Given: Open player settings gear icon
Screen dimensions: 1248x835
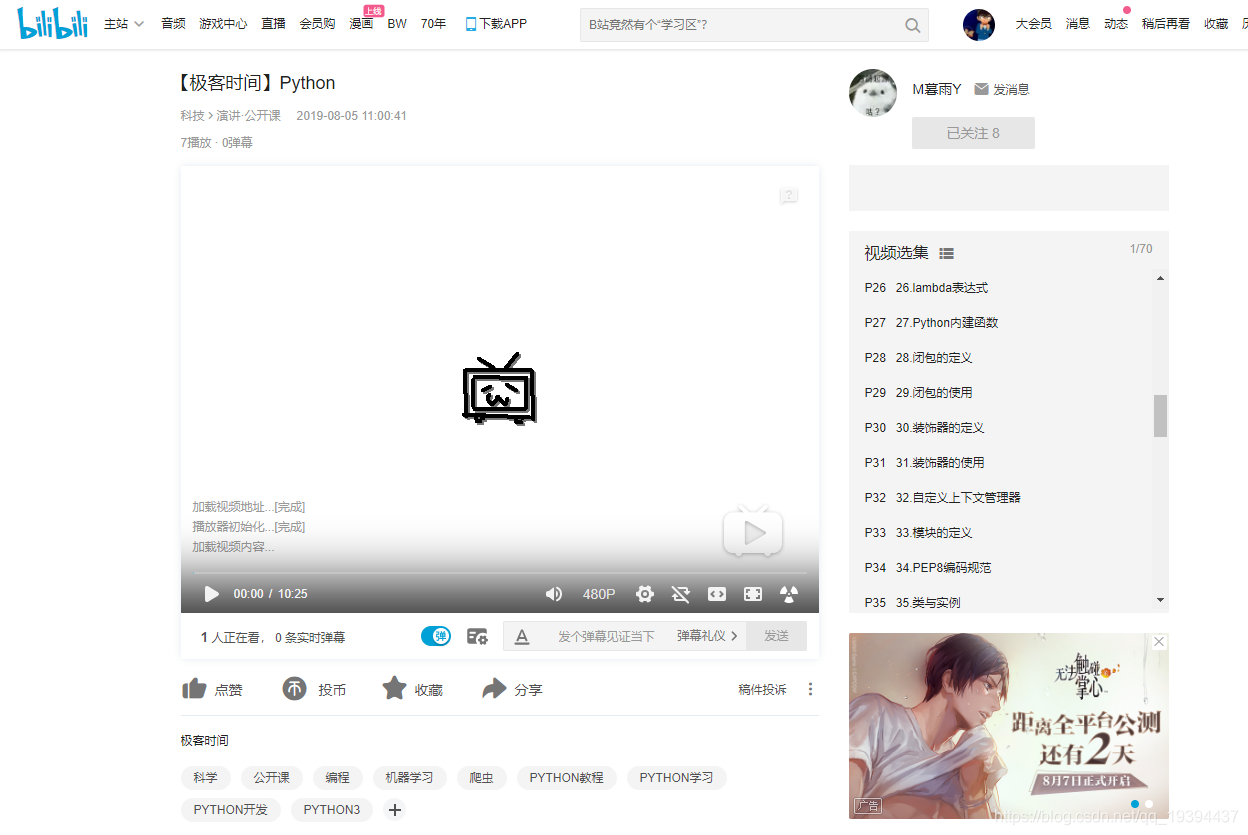Looking at the screenshot, I should click(x=645, y=594).
